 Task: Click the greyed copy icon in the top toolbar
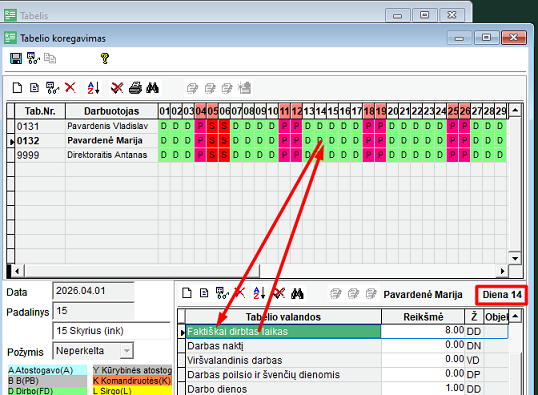[50, 58]
